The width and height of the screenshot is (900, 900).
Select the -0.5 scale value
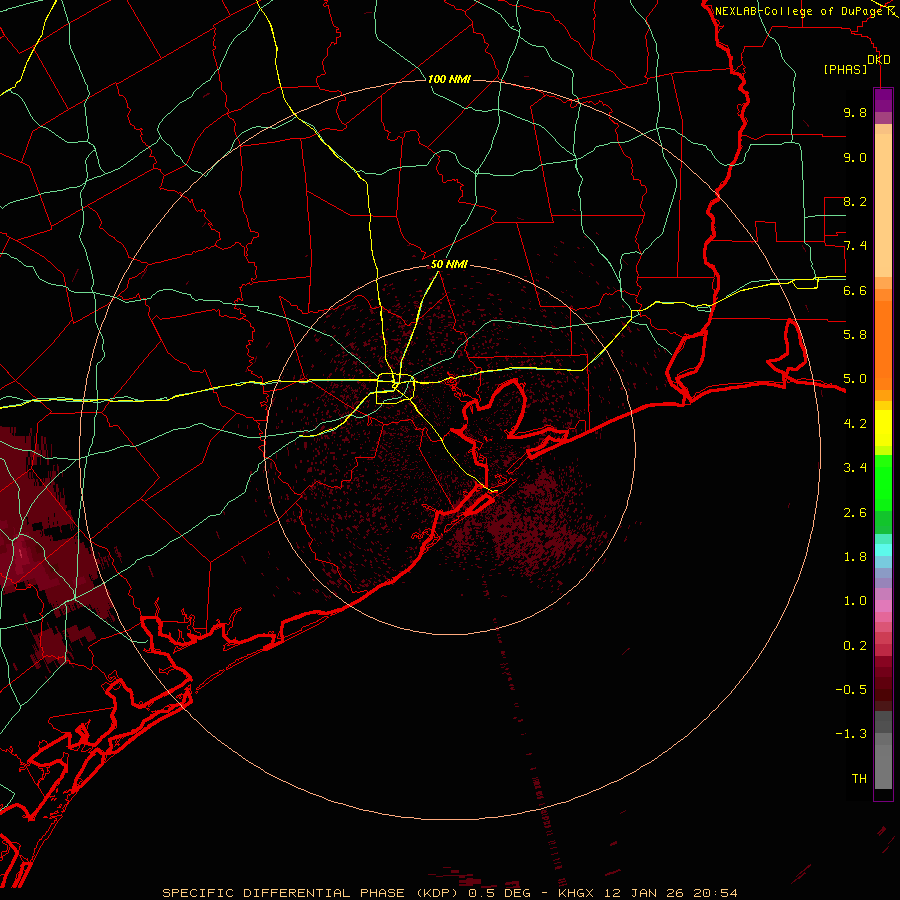(x=851, y=690)
